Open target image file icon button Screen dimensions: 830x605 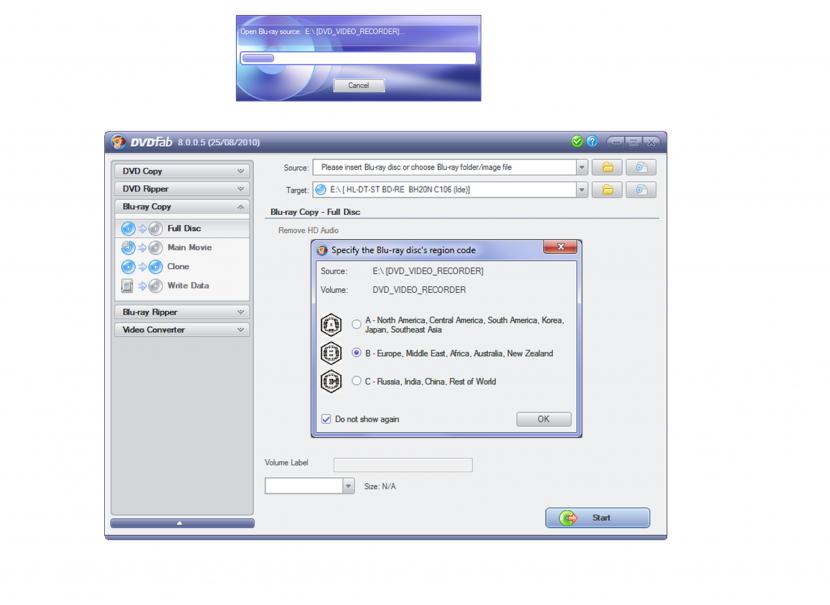641,189
